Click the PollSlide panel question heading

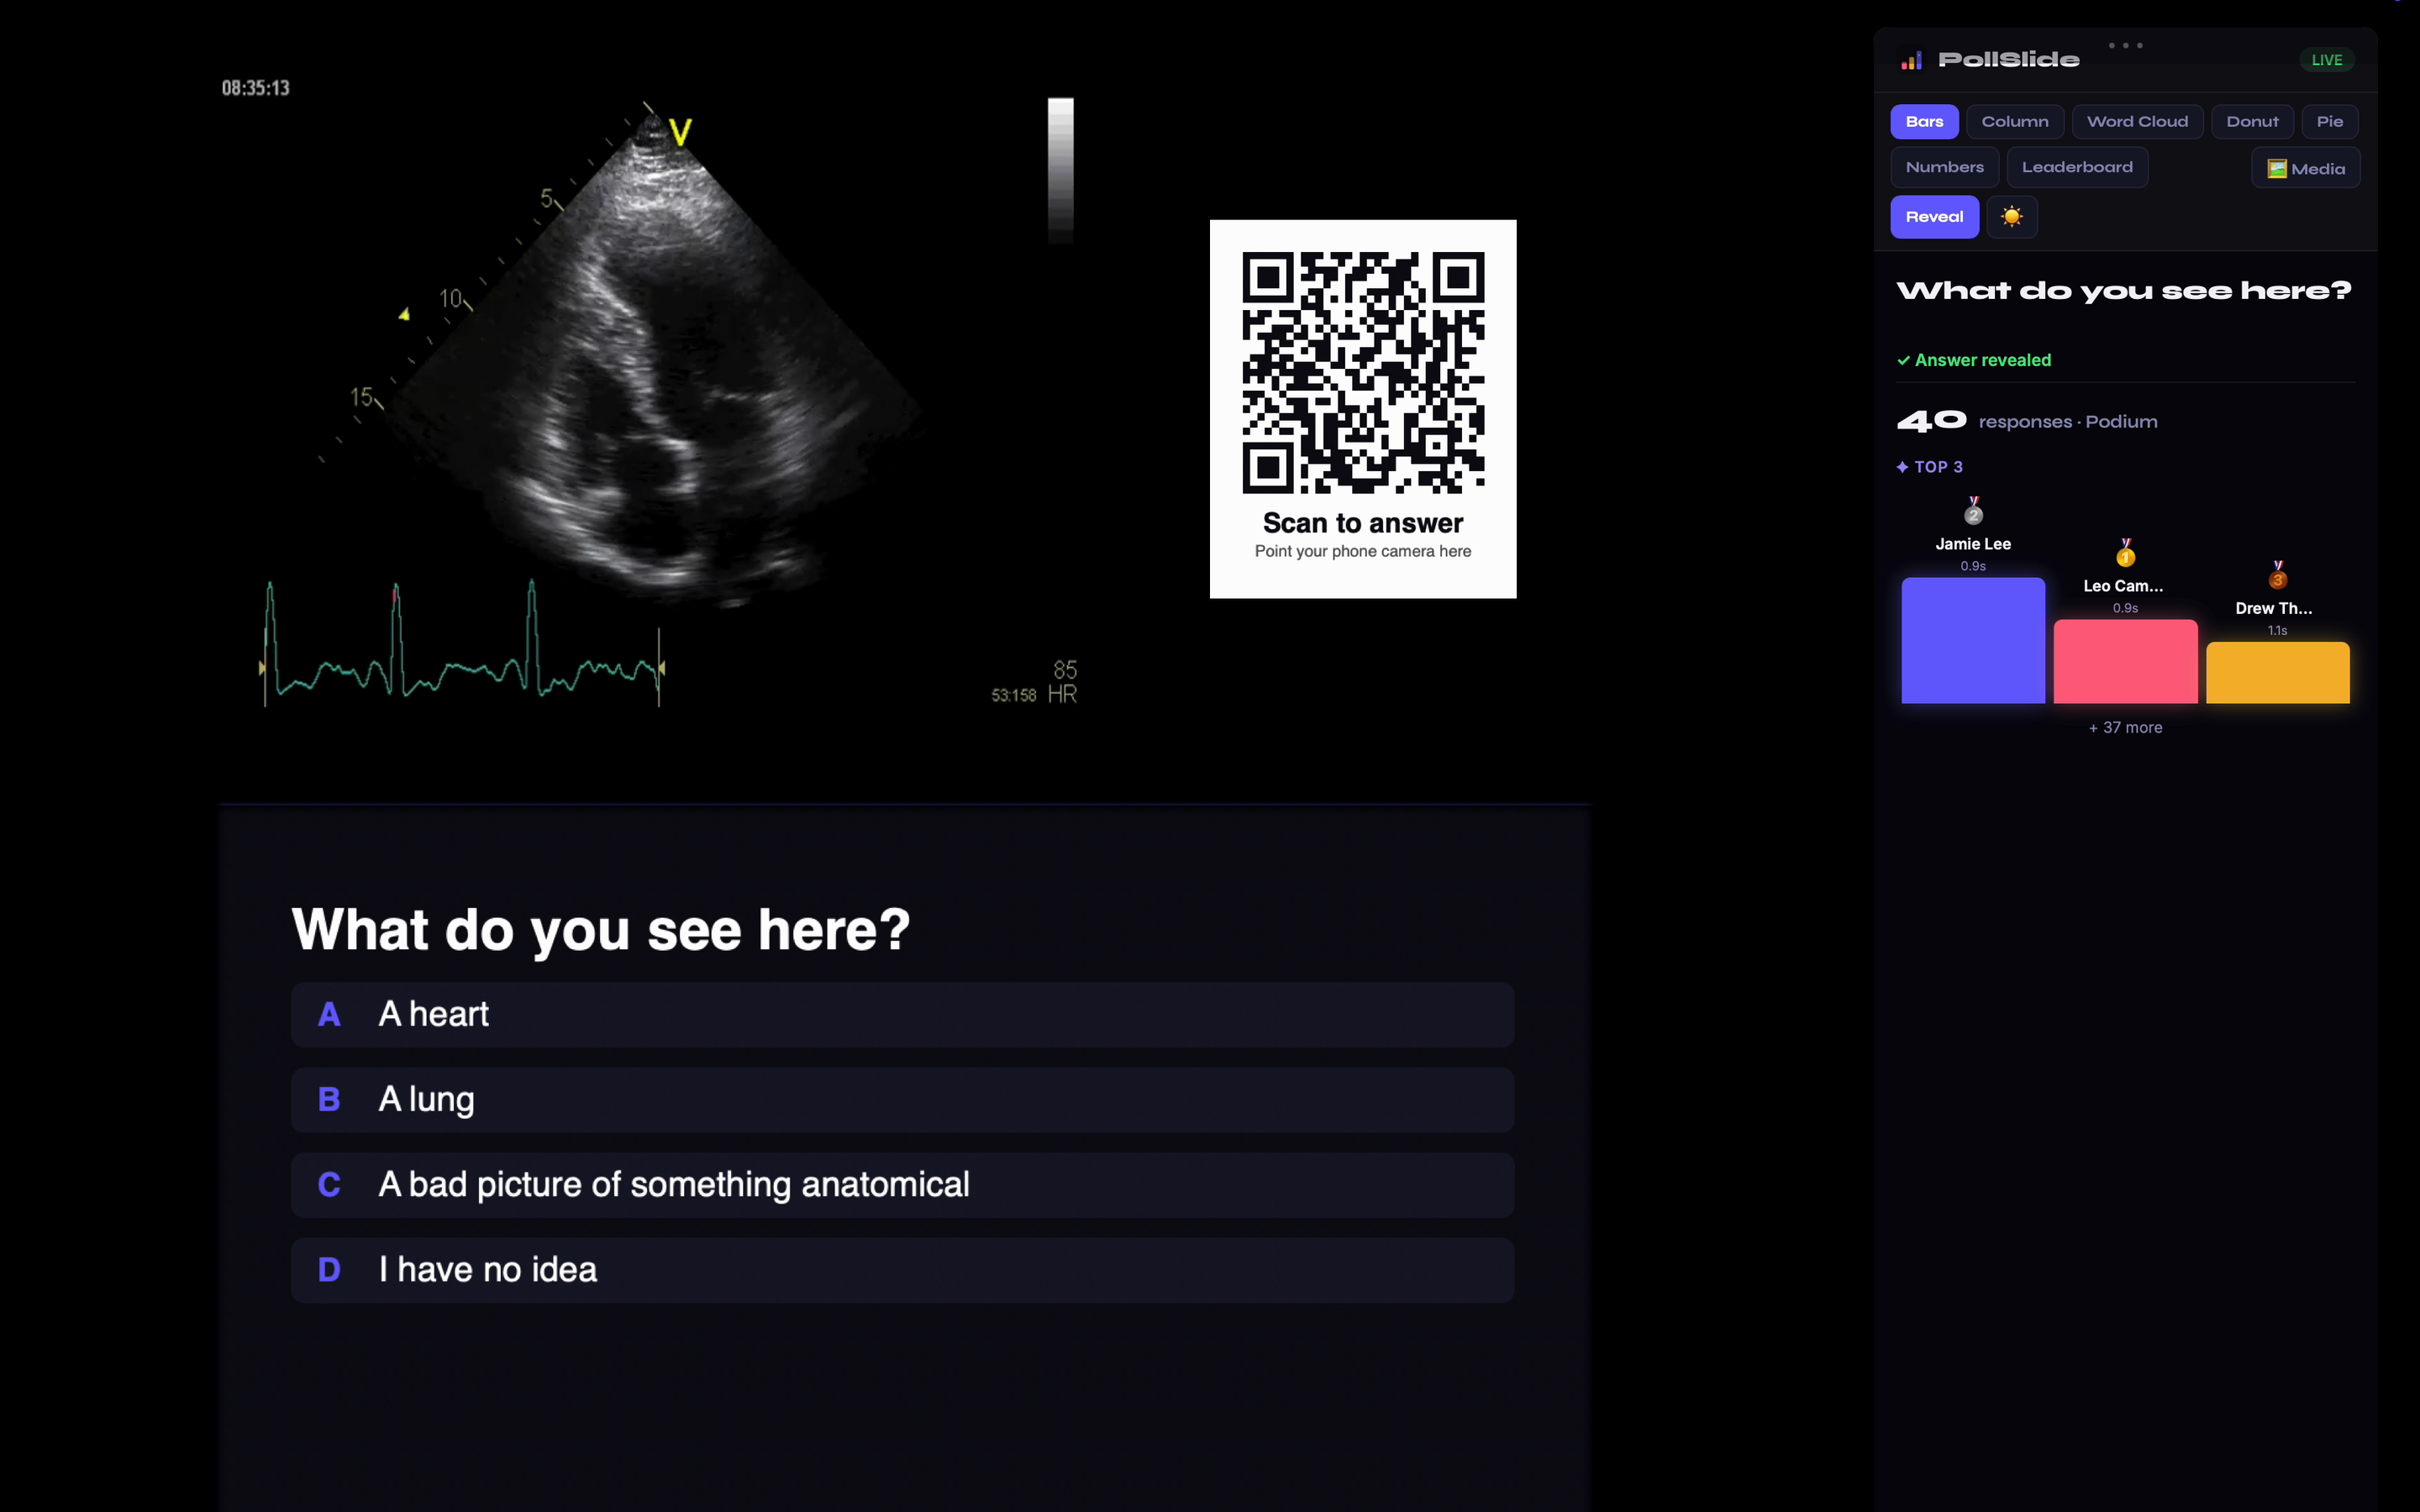pos(2124,291)
